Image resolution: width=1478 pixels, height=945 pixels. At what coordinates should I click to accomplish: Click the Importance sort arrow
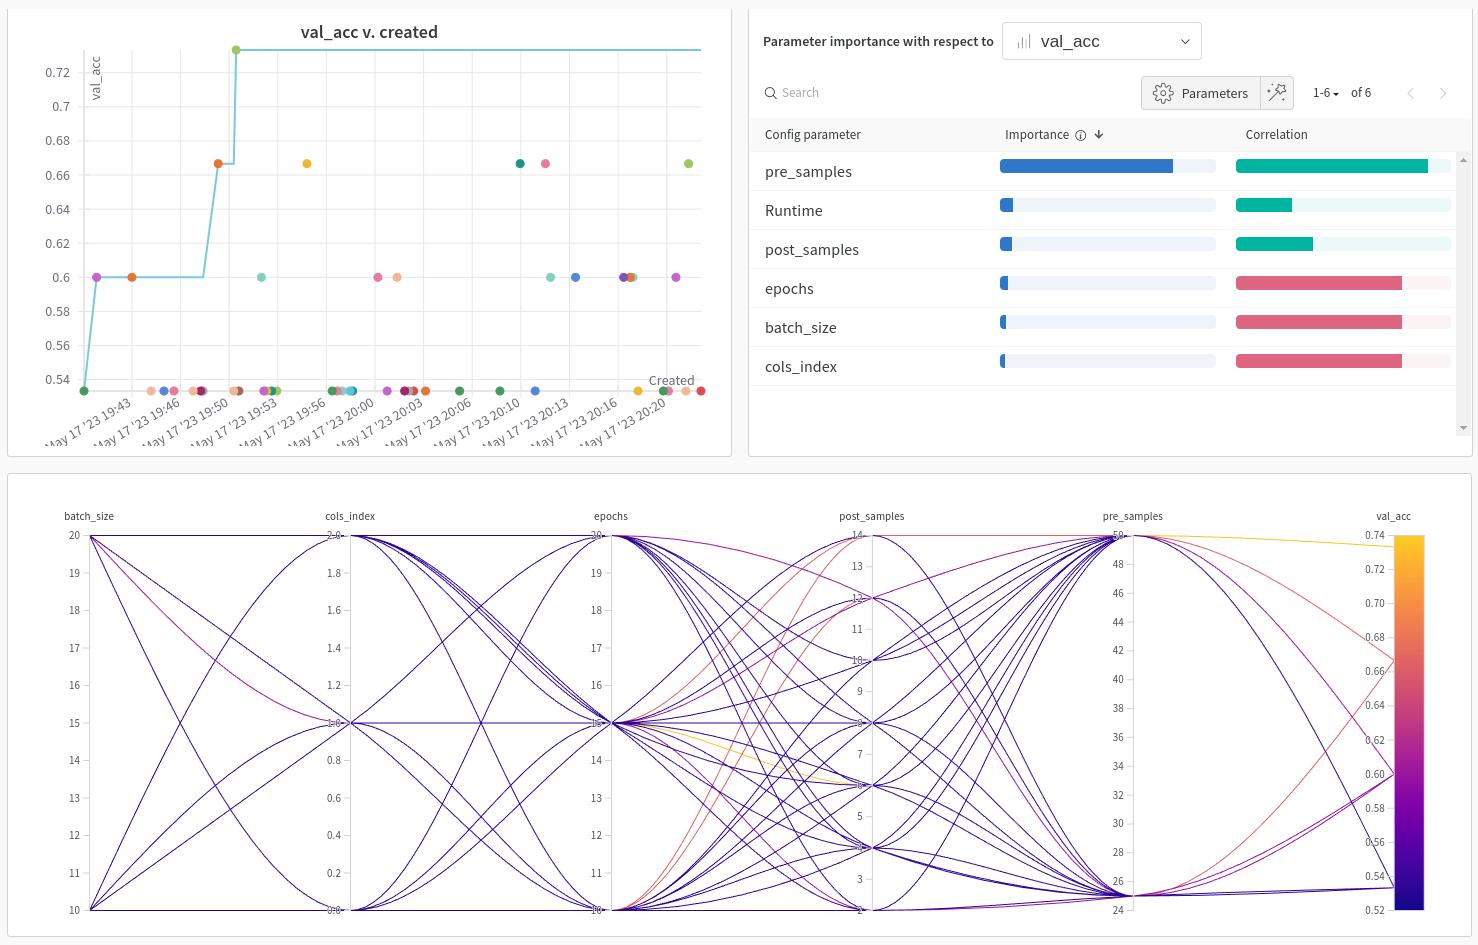(1099, 135)
